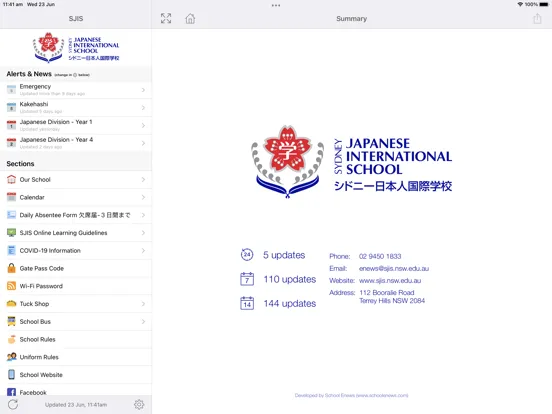The height and width of the screenshot is (414, 552).
Task: Go to the Home icon
Action: tap(190, 18)
